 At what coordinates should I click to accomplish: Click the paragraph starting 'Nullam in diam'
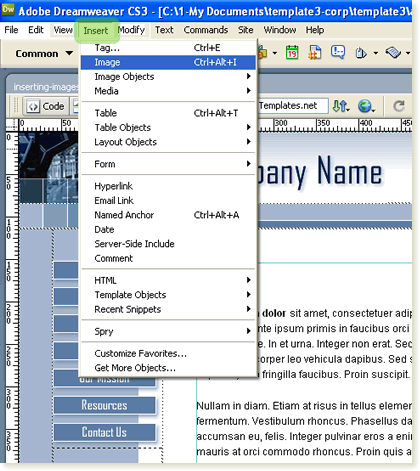pyautogui.click(x=304, y=429)
